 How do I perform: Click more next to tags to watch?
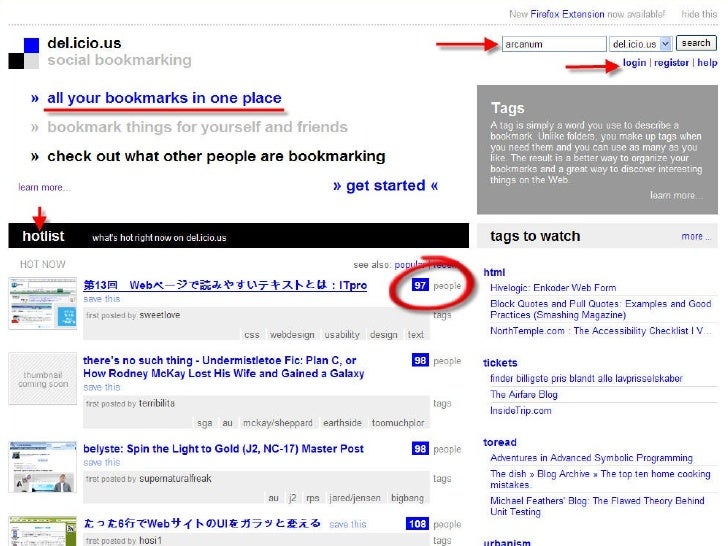tap(695, 236)
